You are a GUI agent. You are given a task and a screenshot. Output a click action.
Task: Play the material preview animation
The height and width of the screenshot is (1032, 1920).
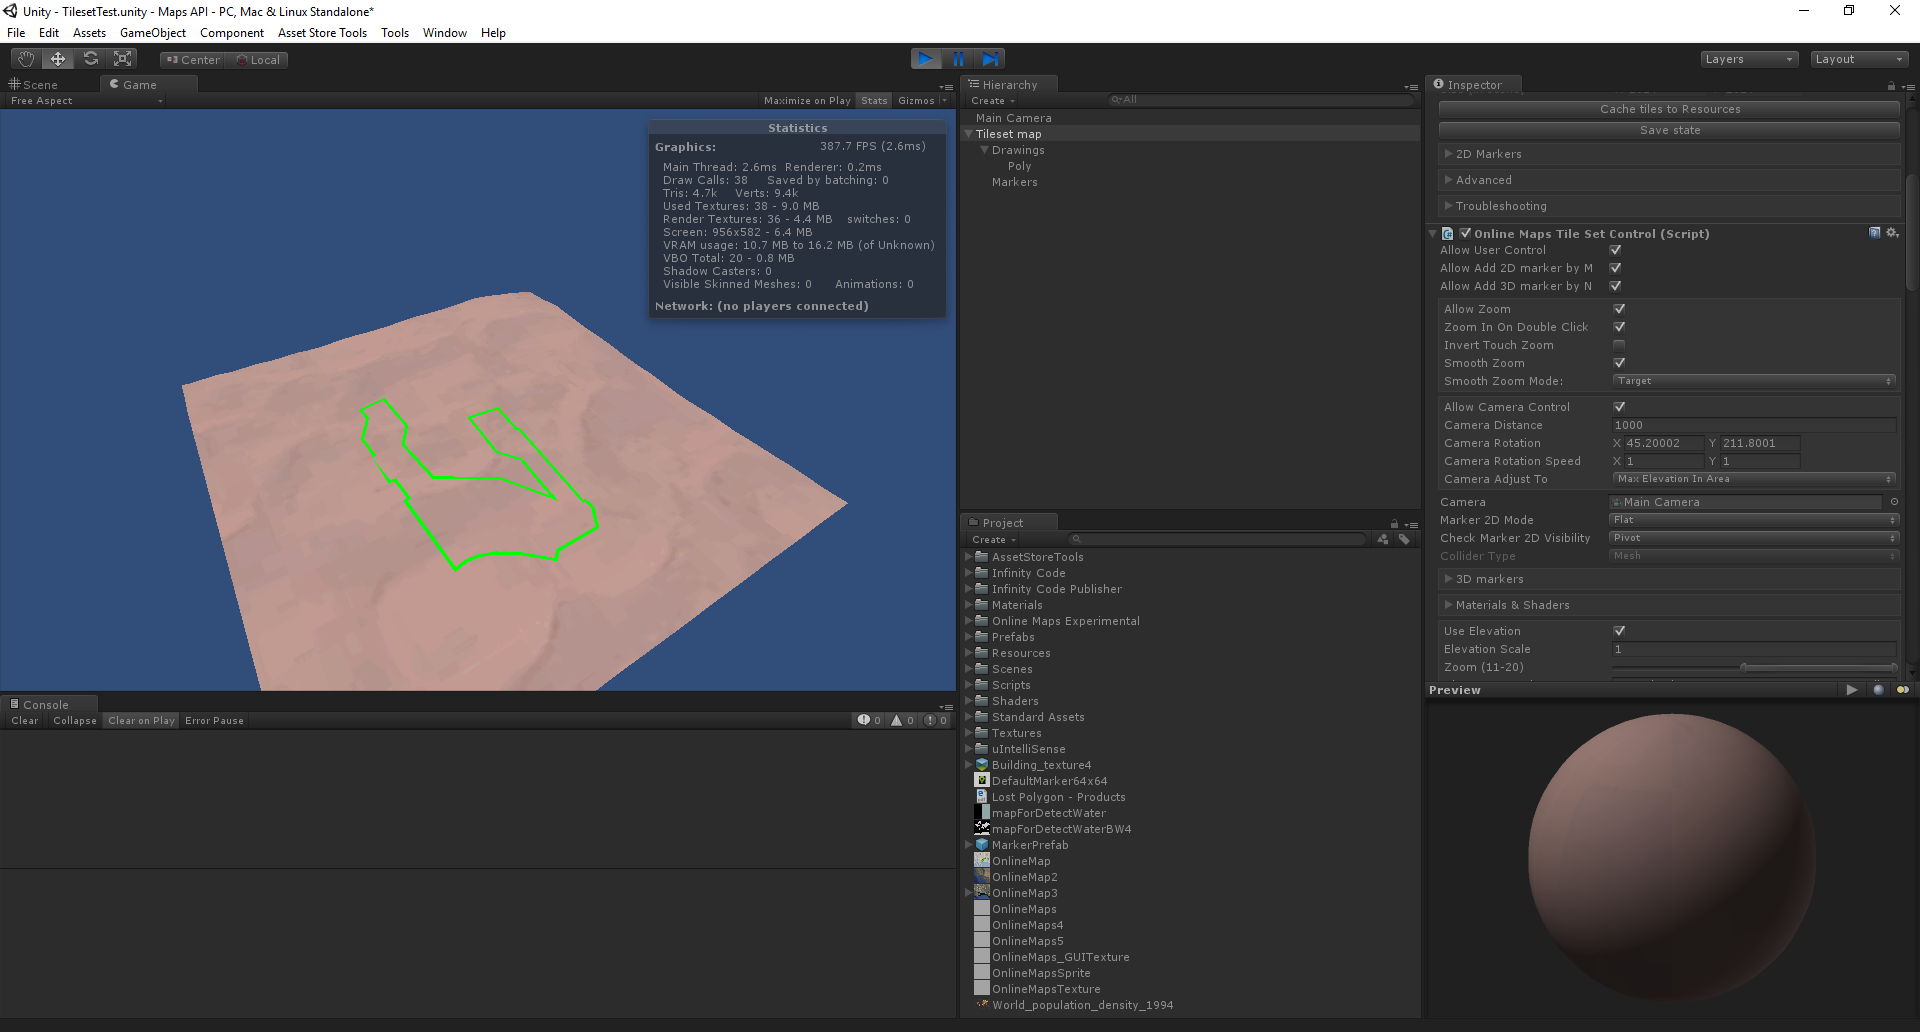(x=1852, y=690)
